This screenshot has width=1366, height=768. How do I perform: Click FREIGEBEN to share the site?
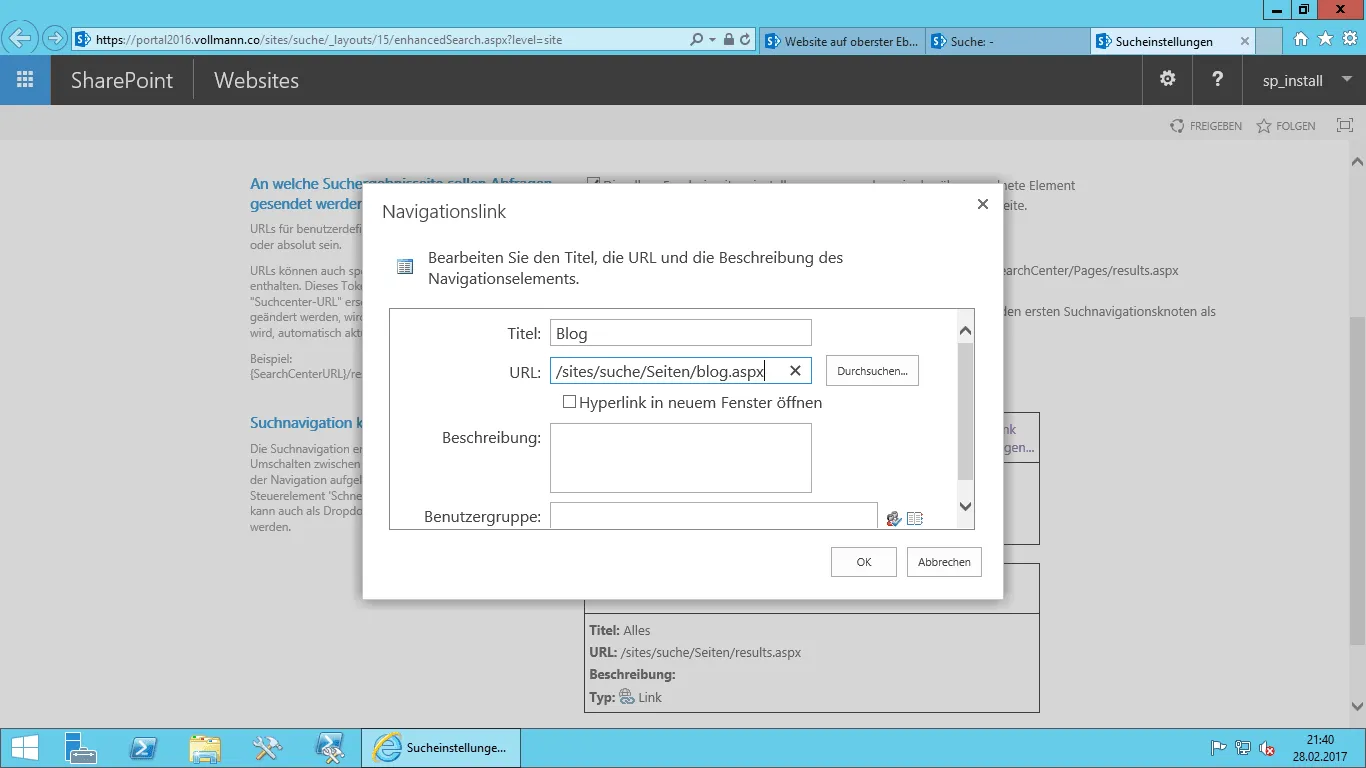coord(1206,126)
